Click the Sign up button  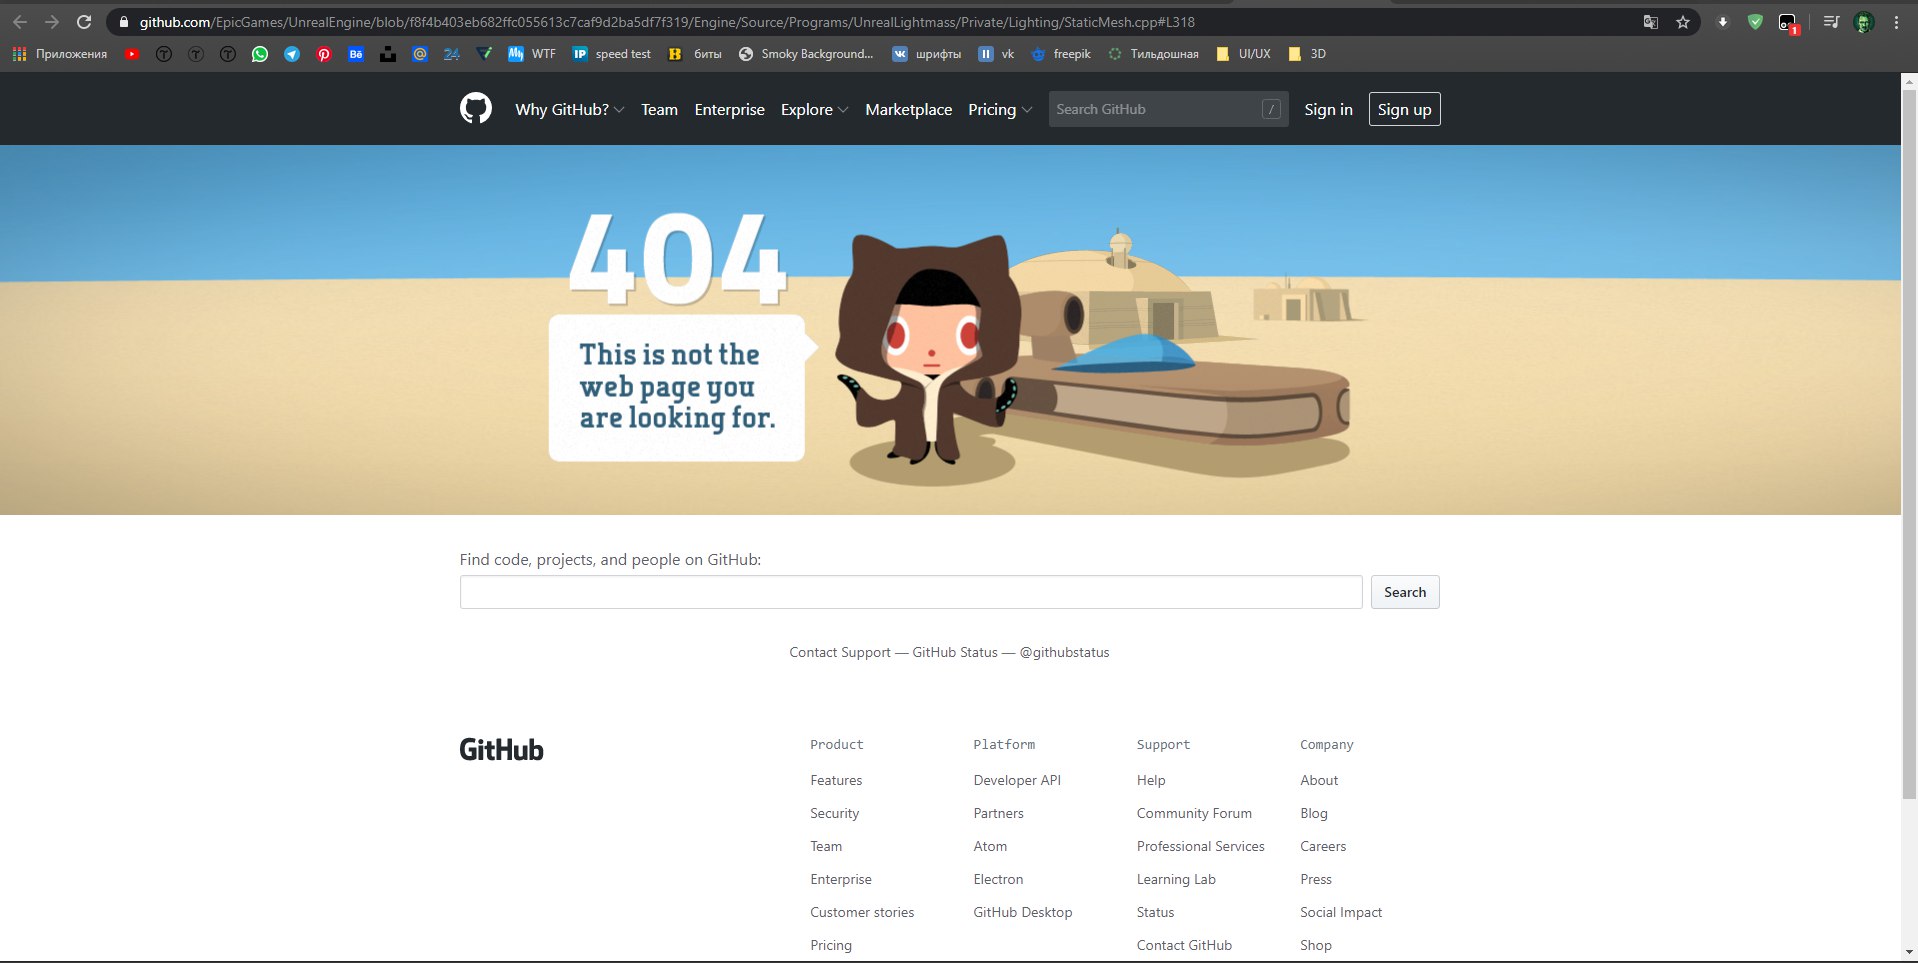click(1404, 109)
